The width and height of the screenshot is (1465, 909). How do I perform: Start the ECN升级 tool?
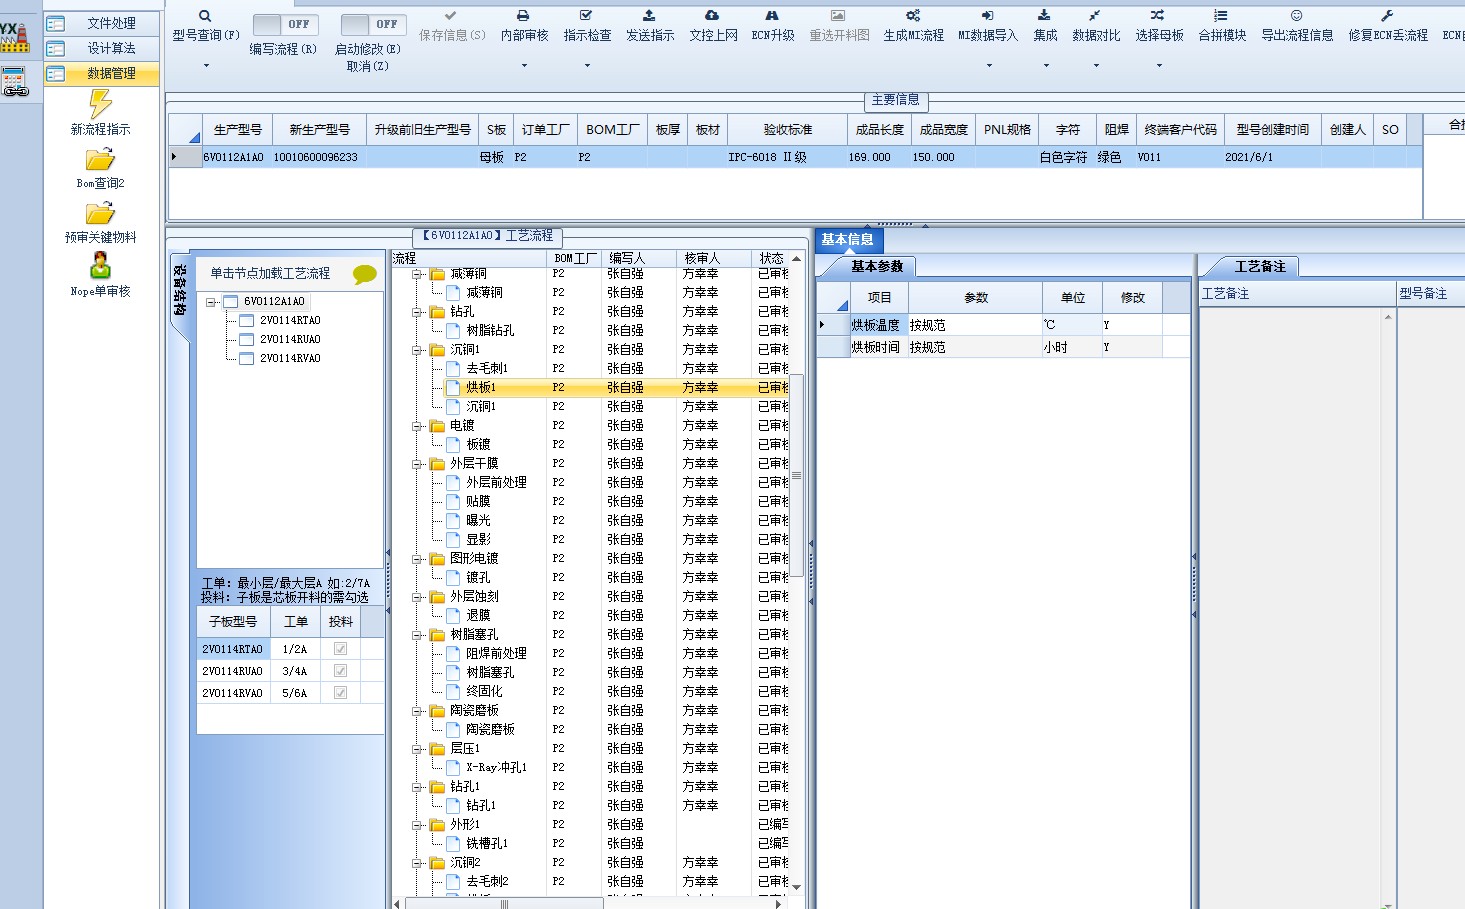click(x=772, y=25)
